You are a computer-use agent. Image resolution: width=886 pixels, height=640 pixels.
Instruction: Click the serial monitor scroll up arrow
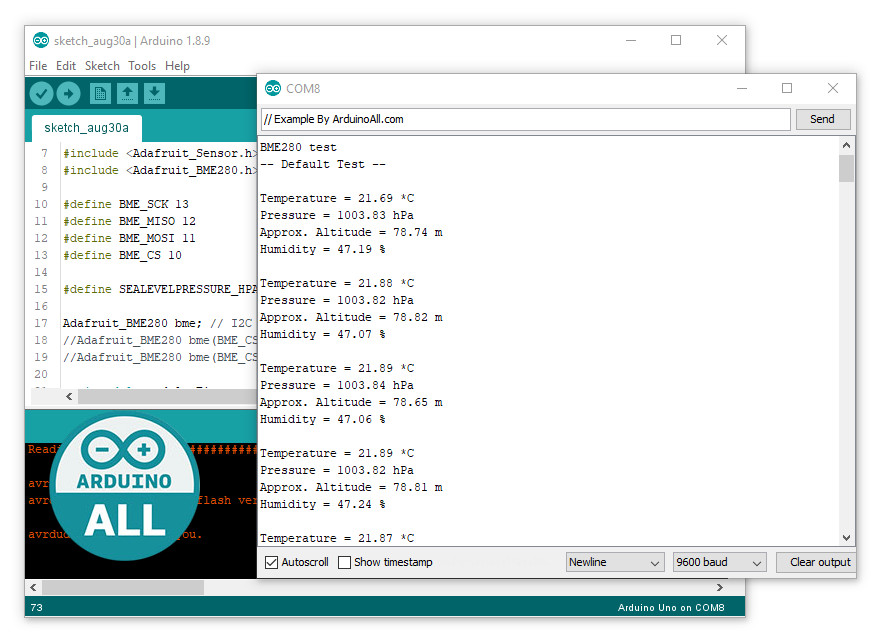846,146
